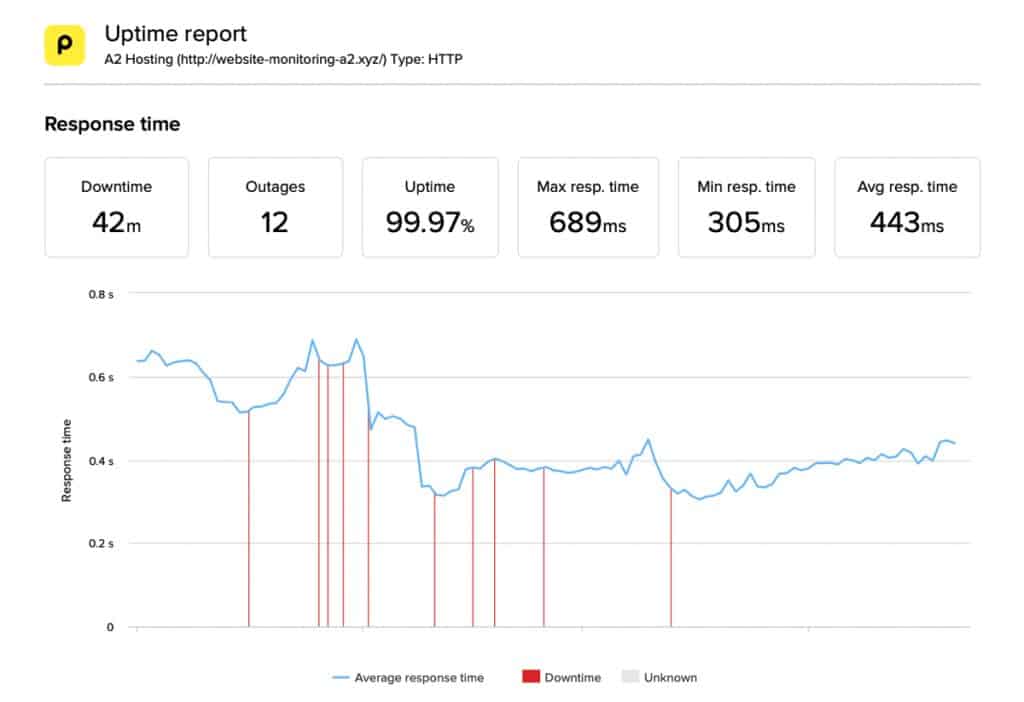Select the Min resp. time card

(x=746, y=206)
